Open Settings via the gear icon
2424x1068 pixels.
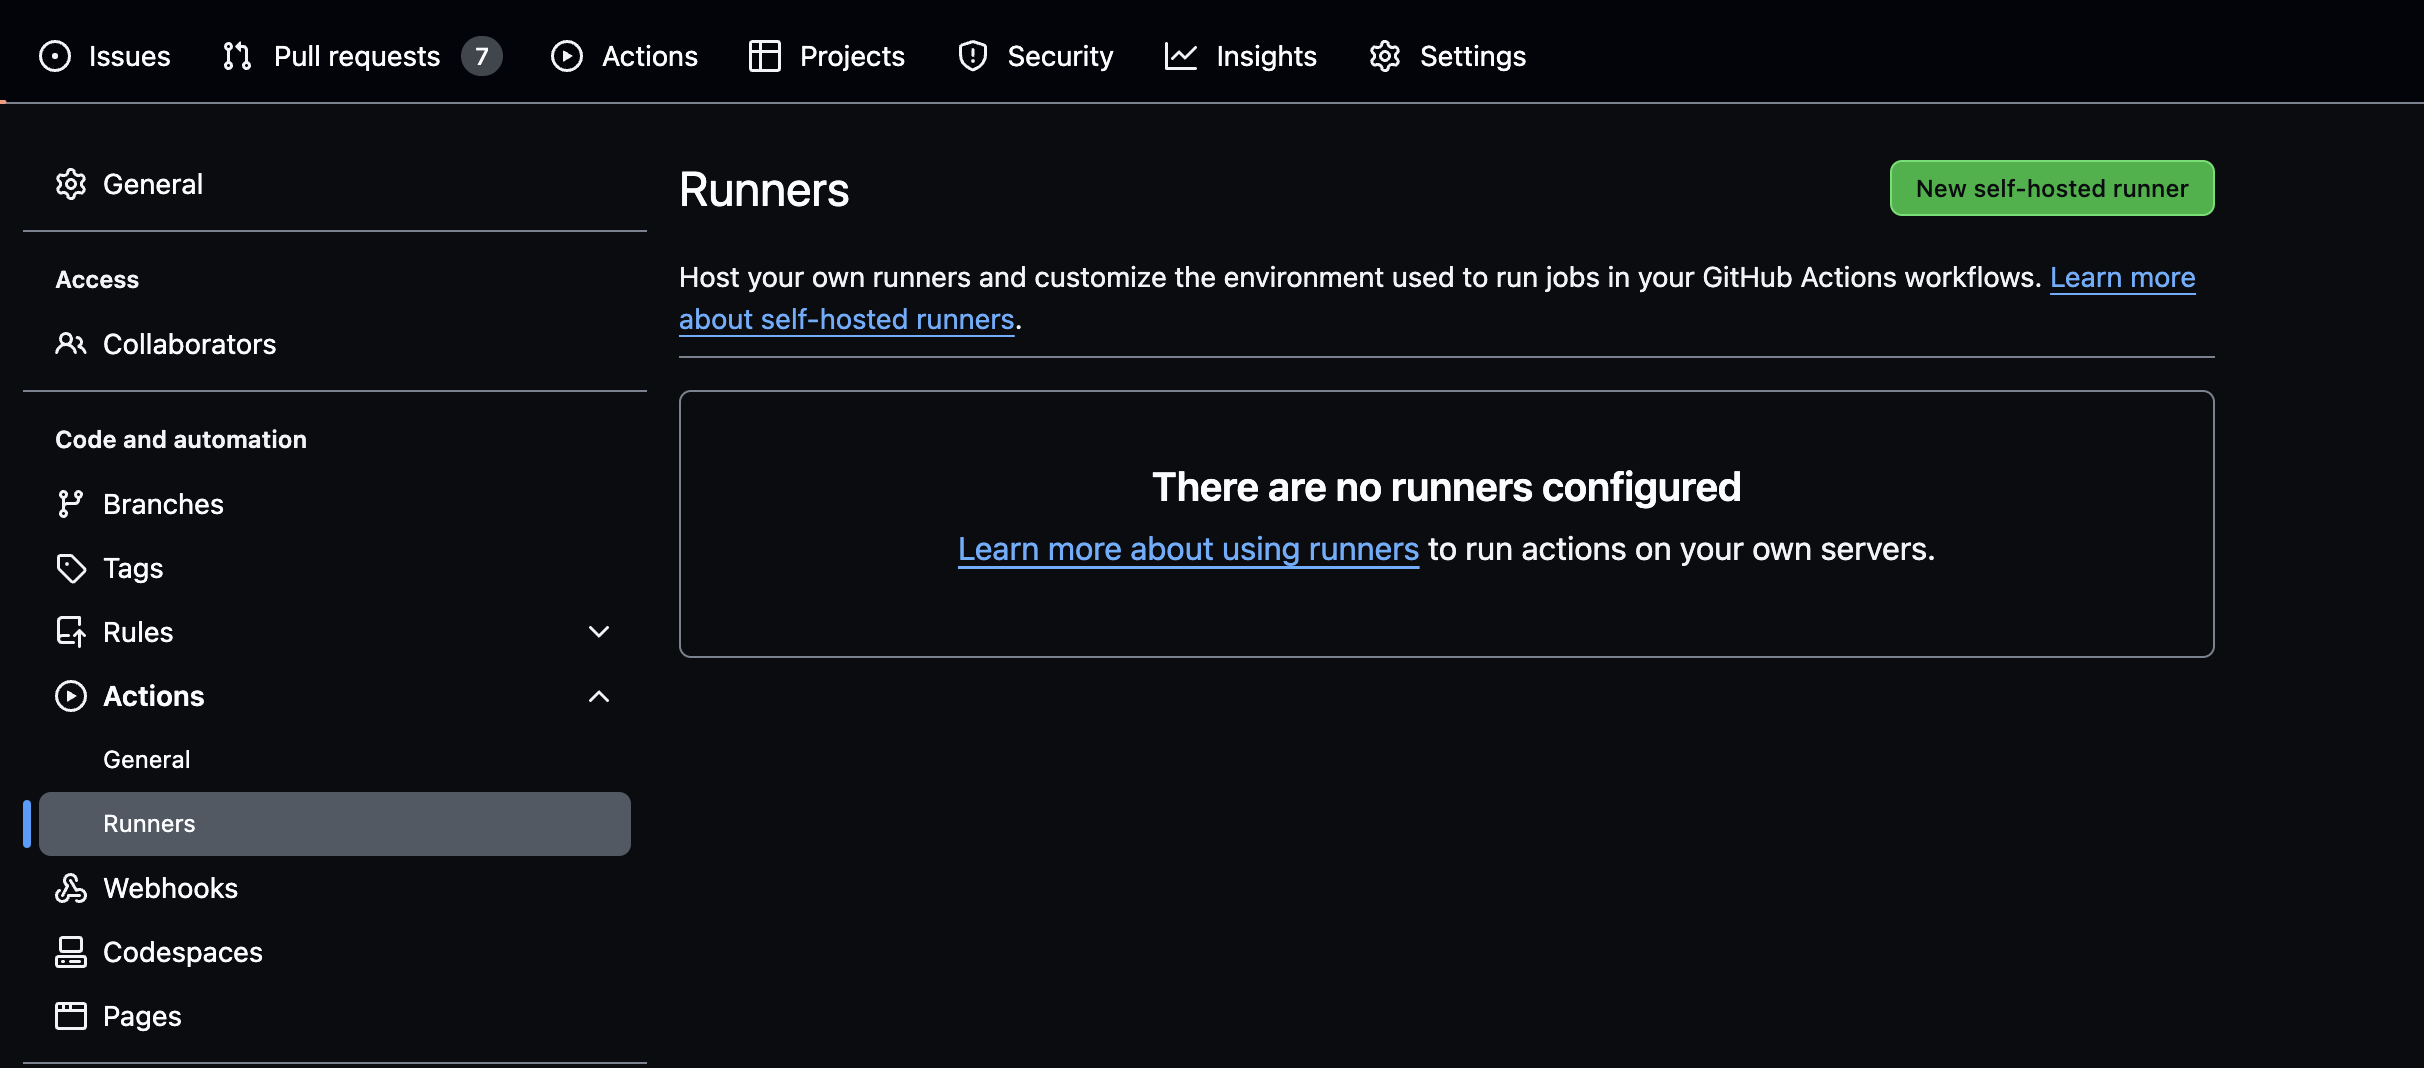pos(1385,56)
